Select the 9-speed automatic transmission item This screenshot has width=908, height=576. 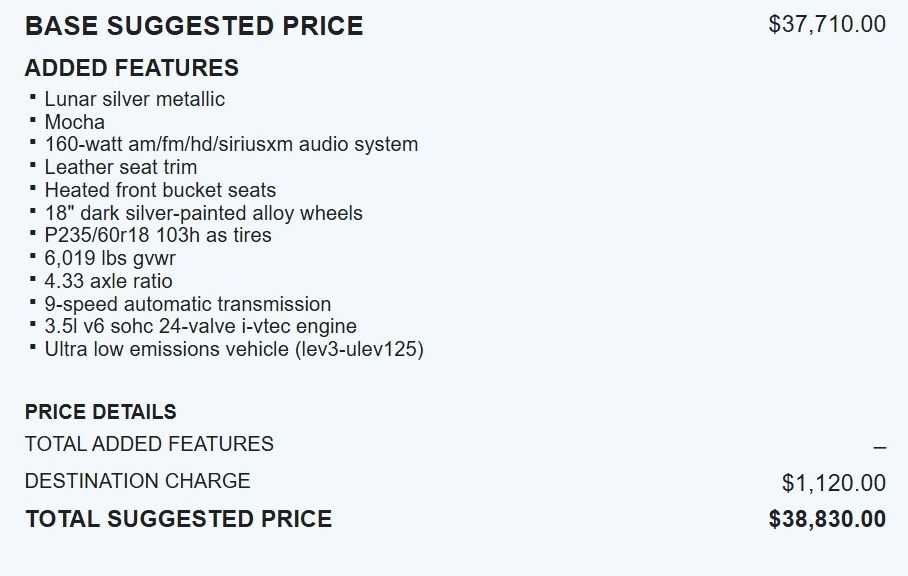[187, 304]
